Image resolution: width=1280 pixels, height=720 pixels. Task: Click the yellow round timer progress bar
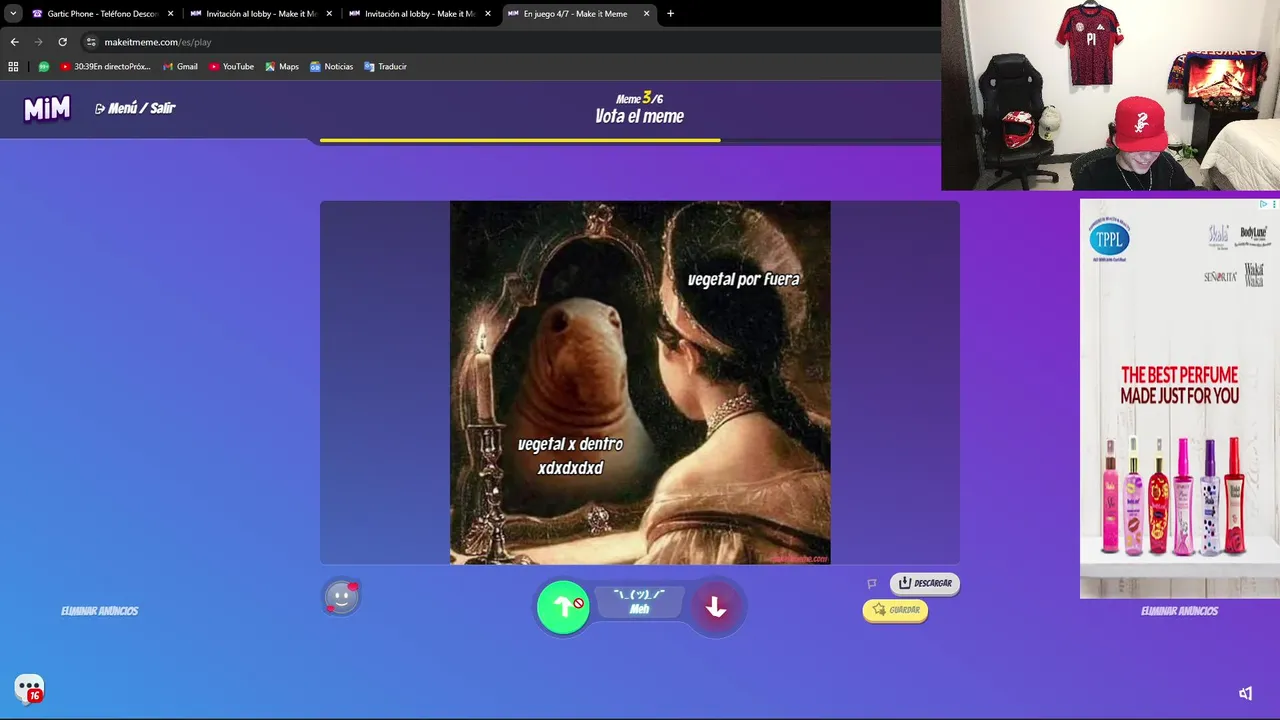(520, 141)
